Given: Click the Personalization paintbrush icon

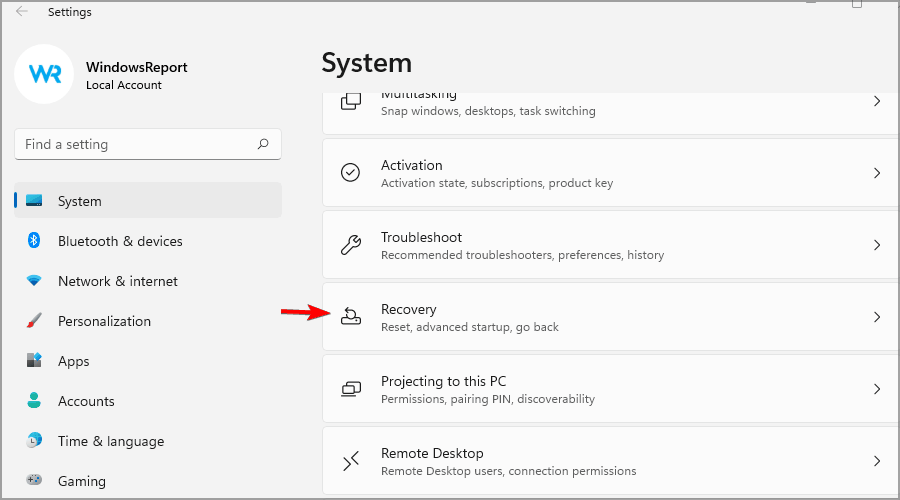Looking at the screenshot, I should click(34, 321).
